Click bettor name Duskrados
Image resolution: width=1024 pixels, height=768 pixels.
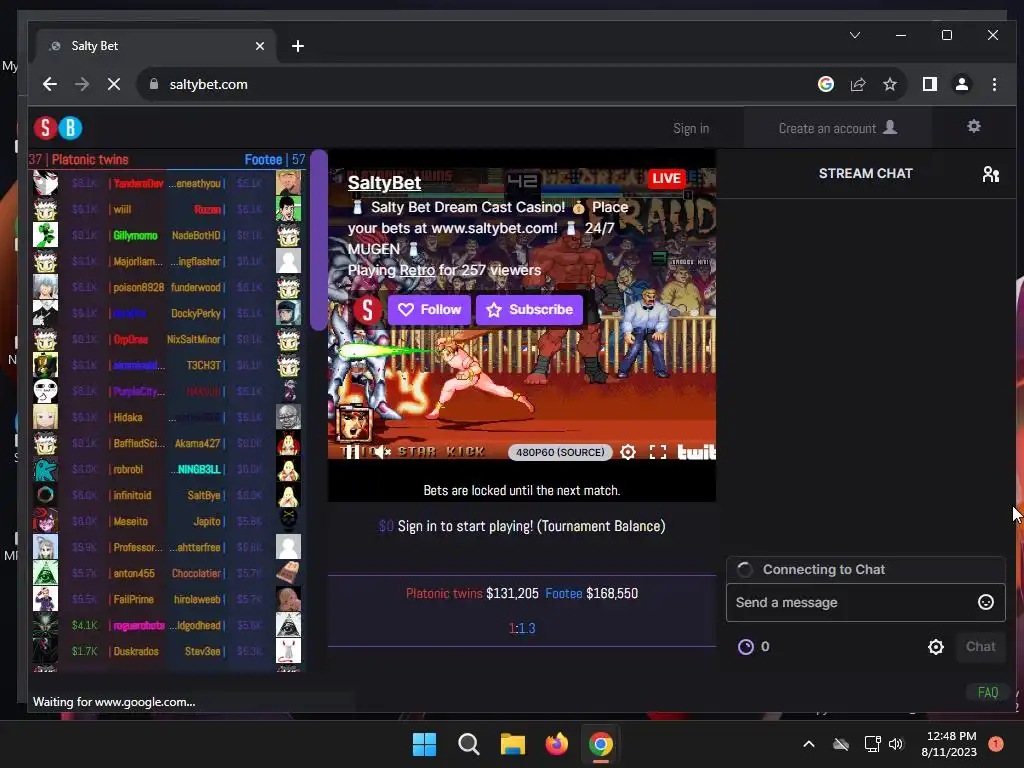(136, 651)
